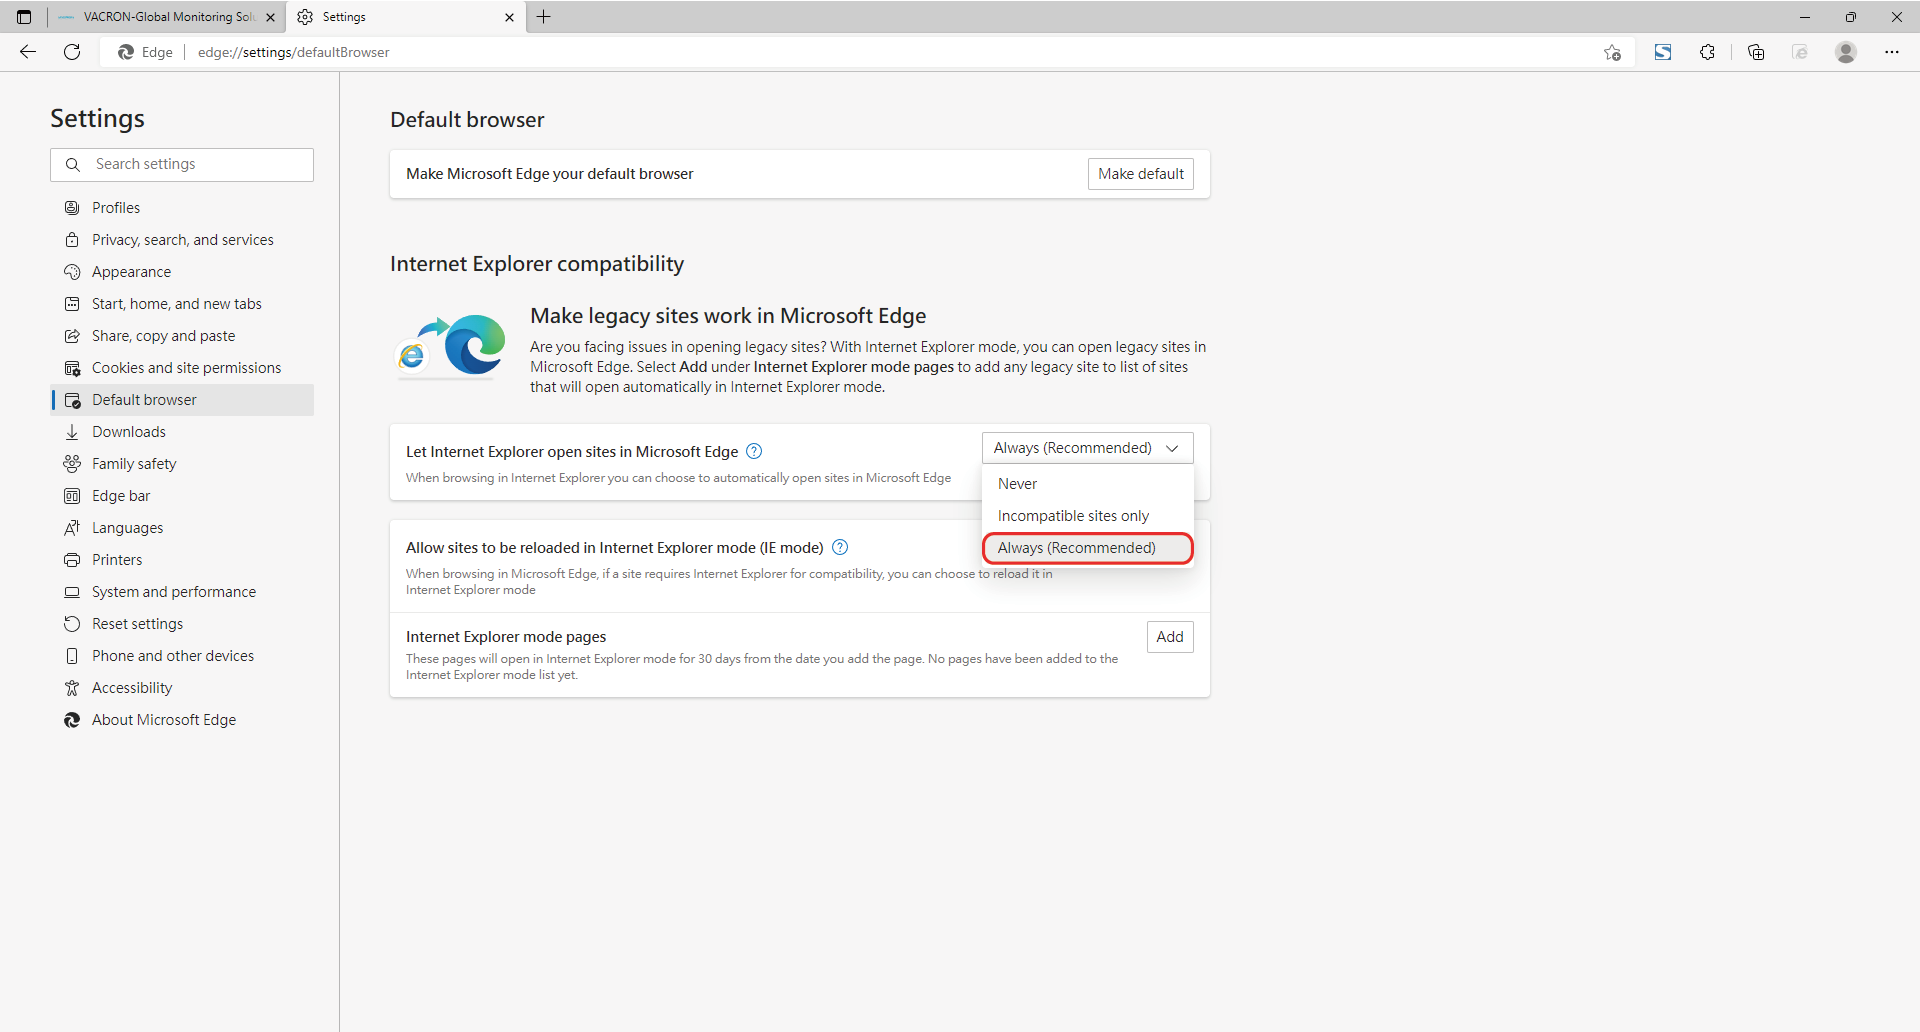Open Profiles settings section
Viewport: 1920px width, 1032px height.
182,208
